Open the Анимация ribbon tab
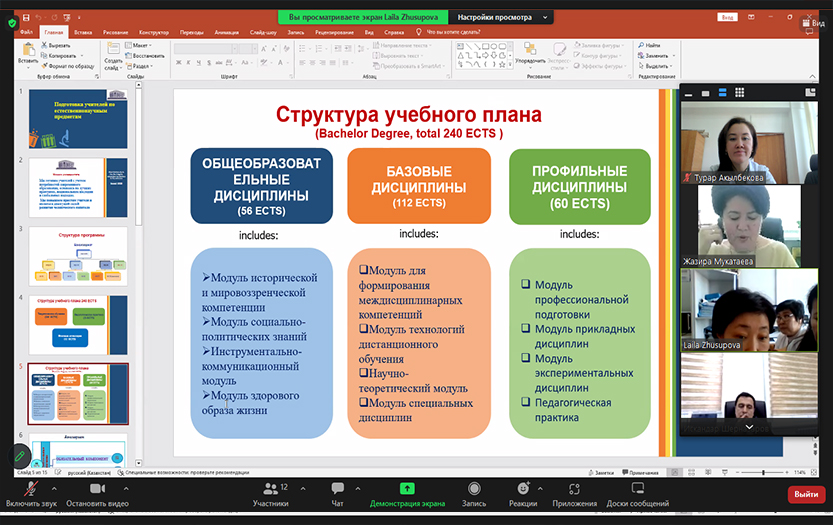Image resolution: width=833 pixels, height=525 pixels. 225,32
